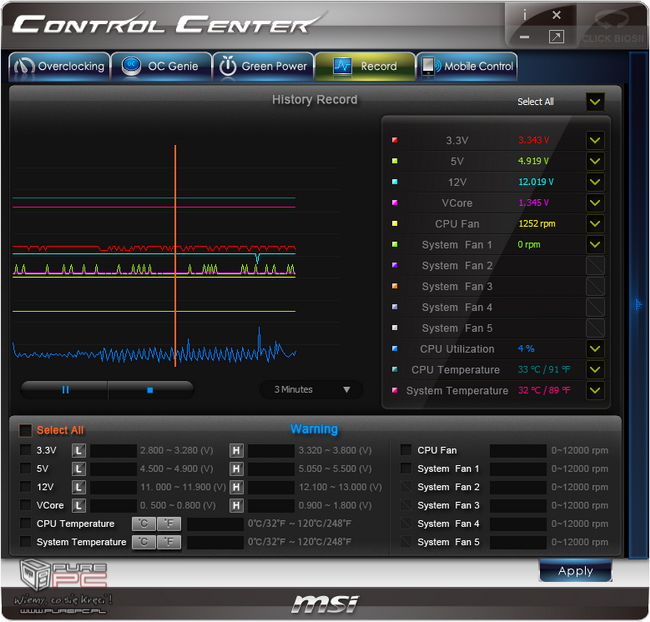650x622 pixels.
Task: Click the green 5V color swatch
Action: pyautogui.click(x=395, y=161)
